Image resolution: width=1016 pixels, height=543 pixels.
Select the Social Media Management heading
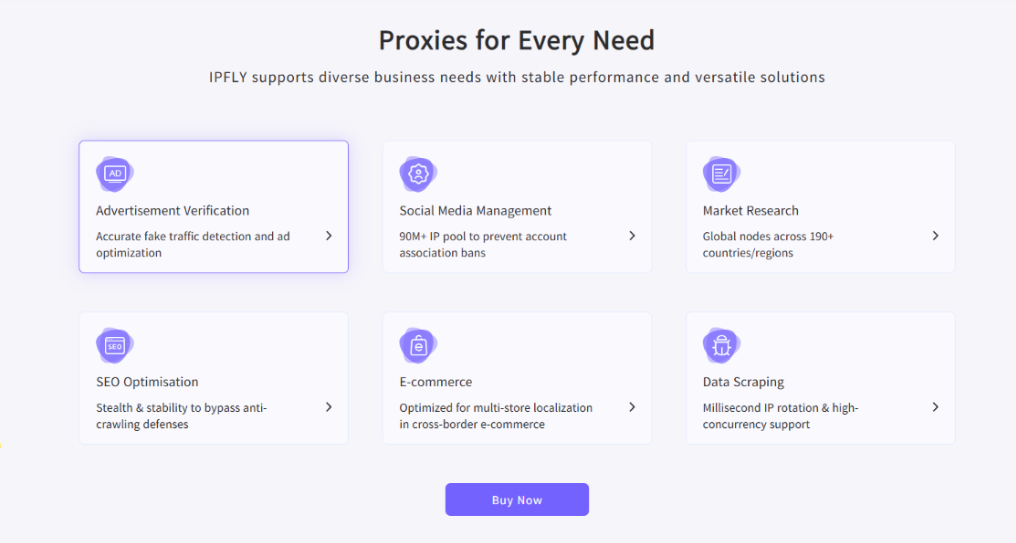coord(475,211)
